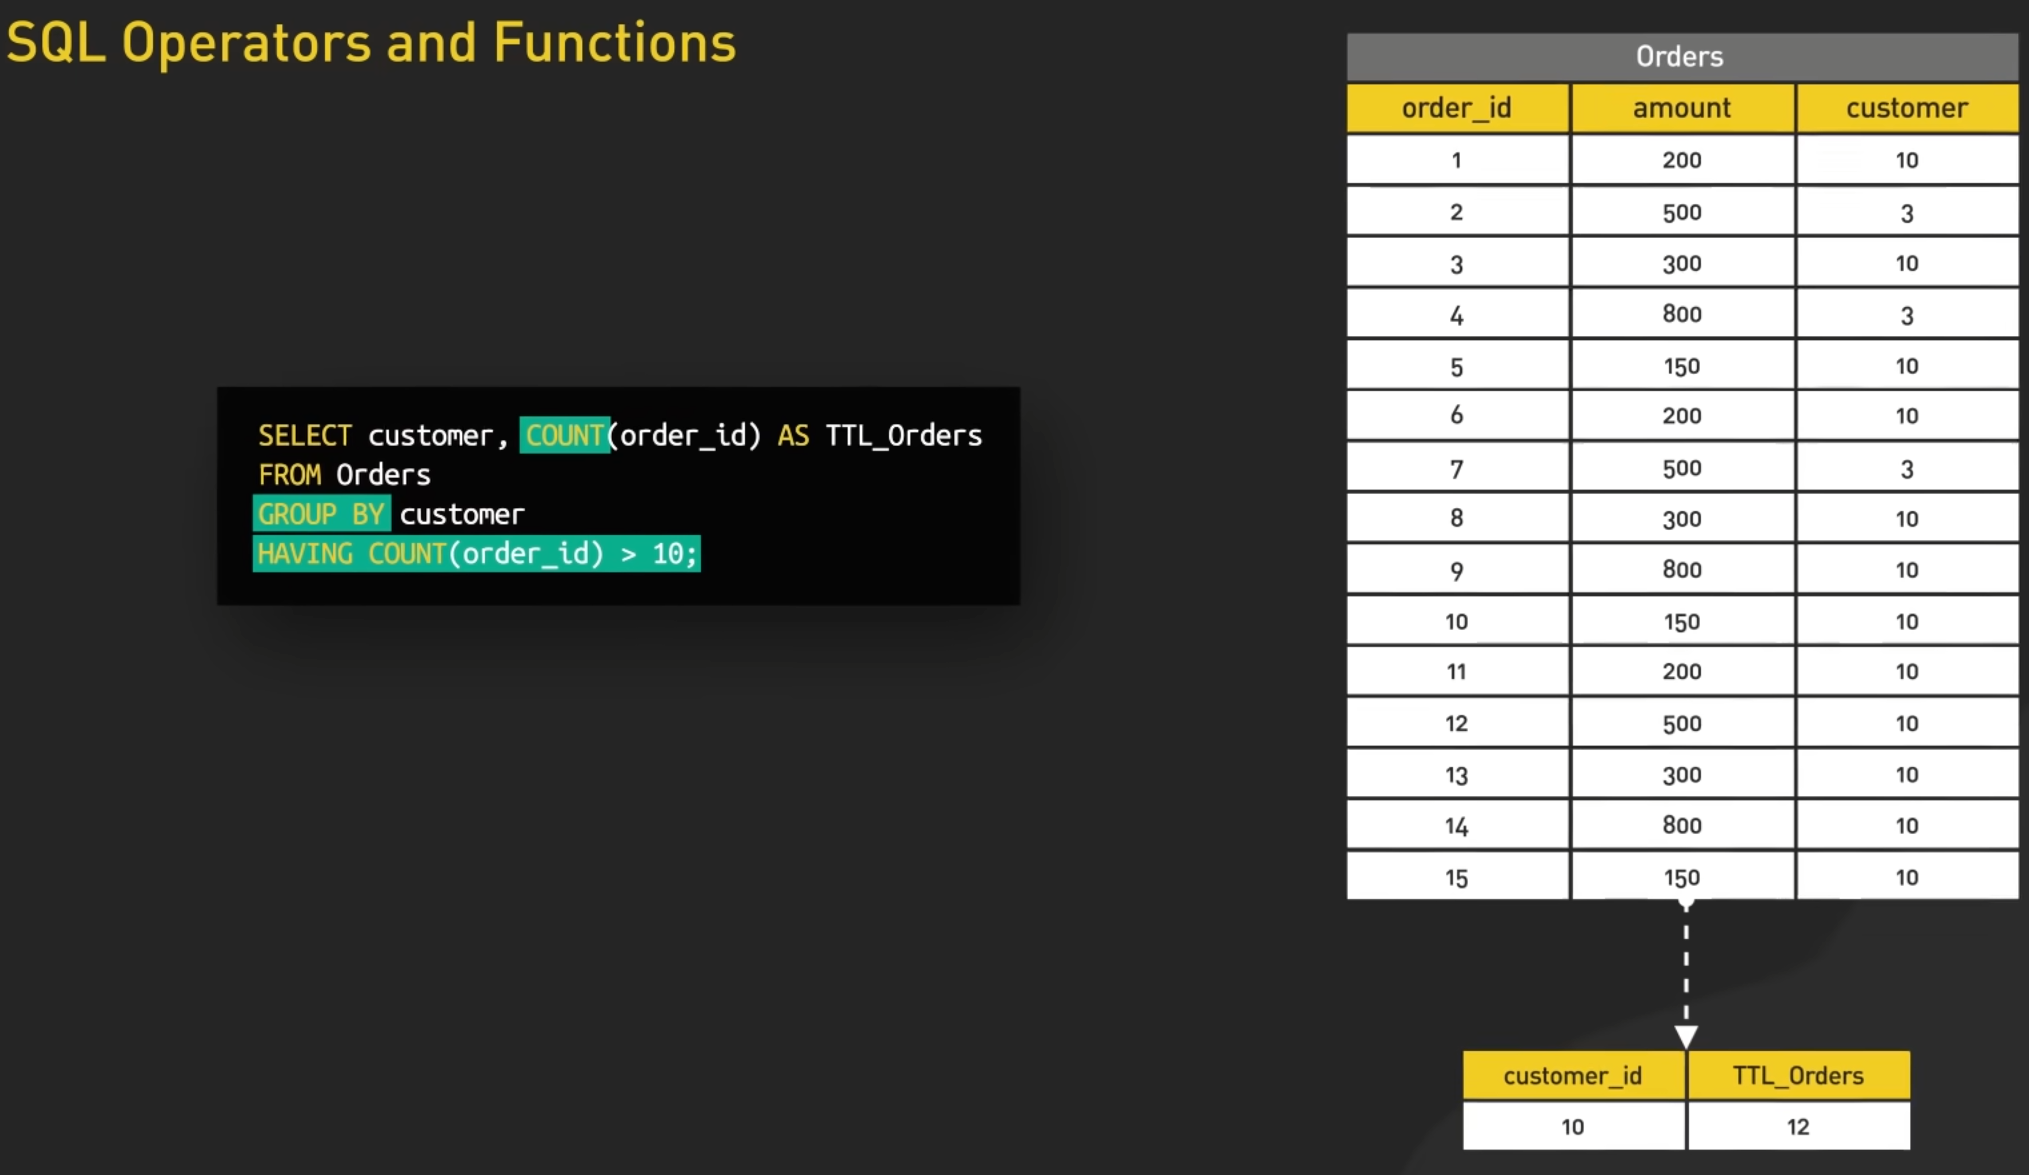Select the '10' cell under customer_id

click(x=1573, y=1126)
